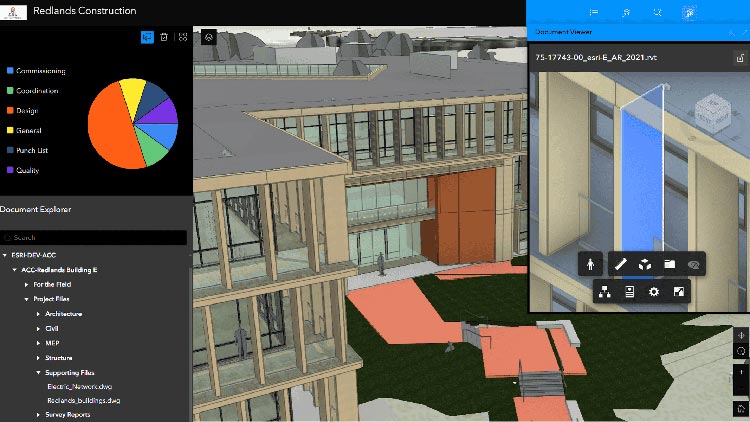
Task: Select the Explode model tool
Action: 645,264
